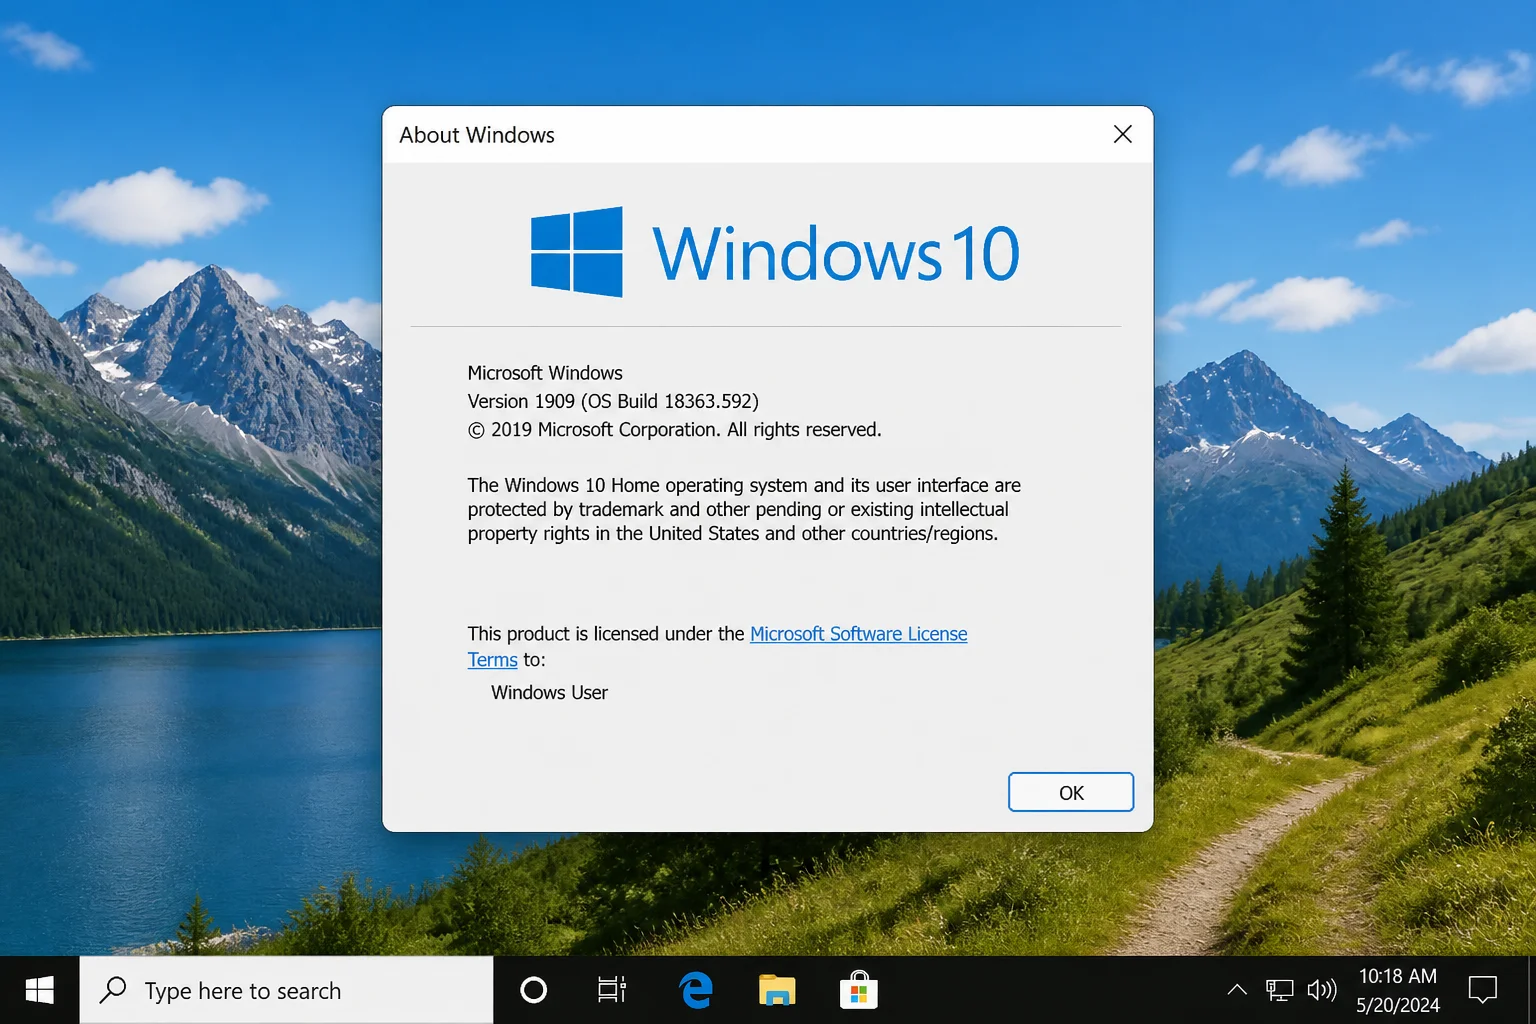Click the Windows 10 logo in the dialog
1536x1024 pixels.
click(776, 252)
